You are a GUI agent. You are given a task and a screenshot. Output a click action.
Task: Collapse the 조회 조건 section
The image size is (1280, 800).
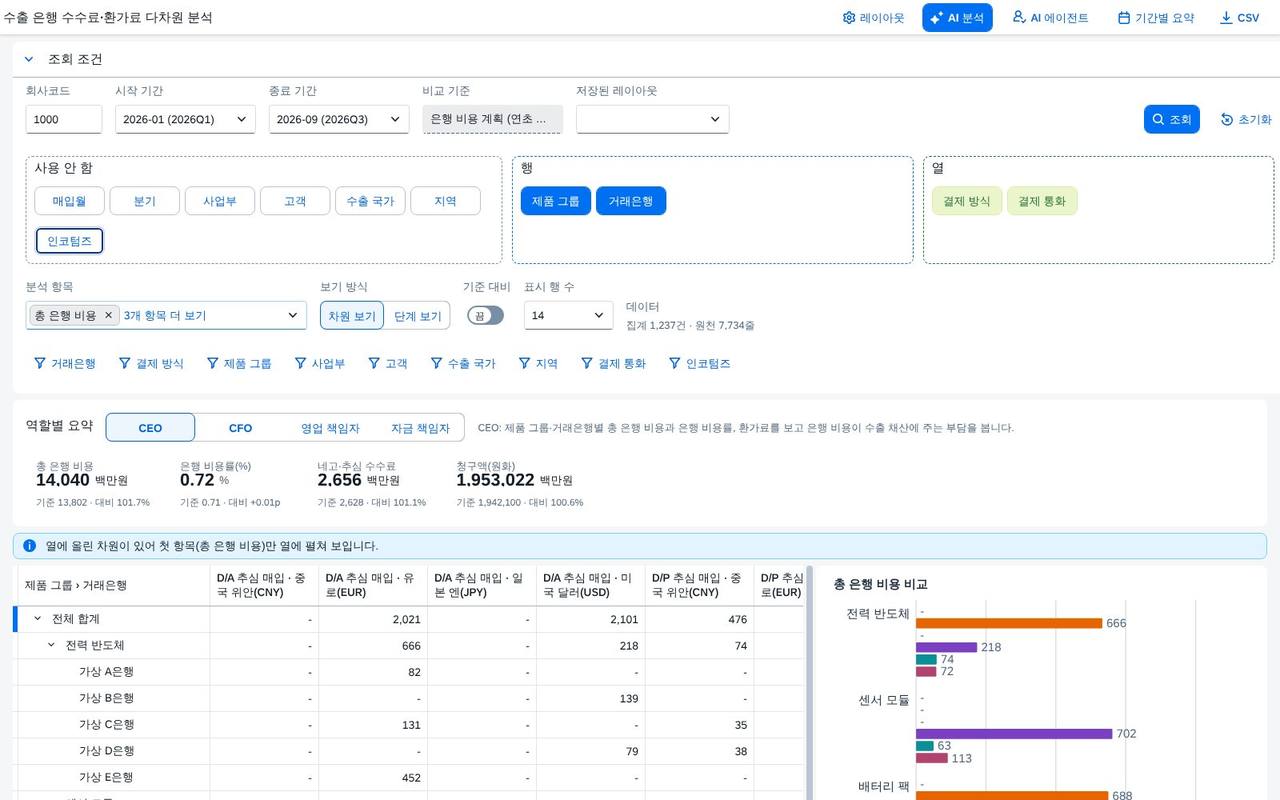(x=29, y=59)
